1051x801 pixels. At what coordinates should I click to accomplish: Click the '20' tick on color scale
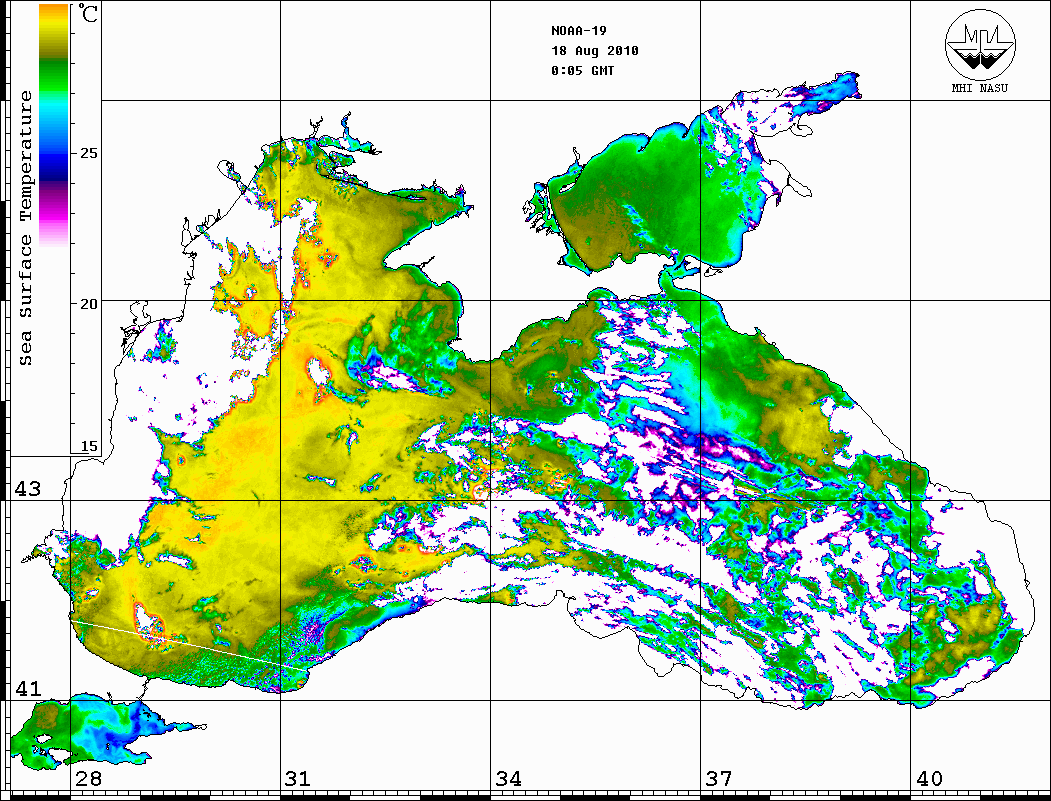[89, 304]
